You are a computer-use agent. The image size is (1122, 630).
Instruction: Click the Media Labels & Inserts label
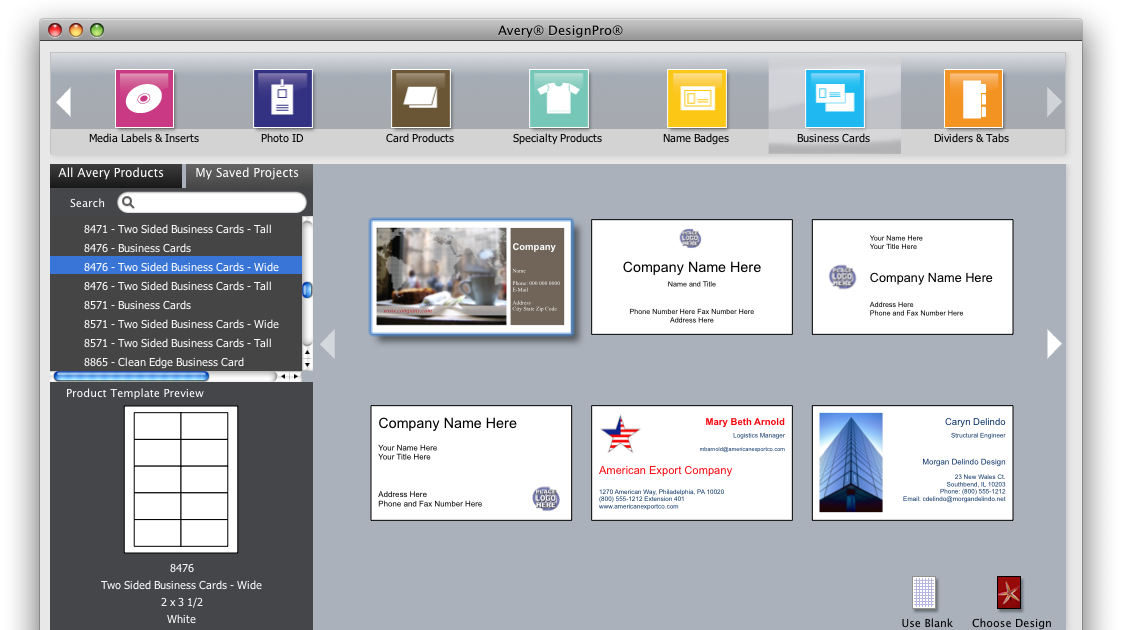click(x=144, y=138)
